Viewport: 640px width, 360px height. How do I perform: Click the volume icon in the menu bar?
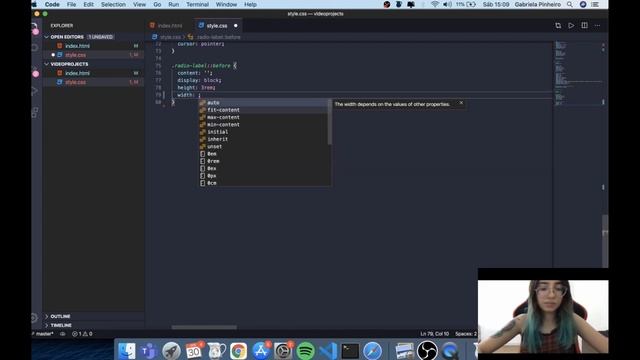[x=447, y=4]
